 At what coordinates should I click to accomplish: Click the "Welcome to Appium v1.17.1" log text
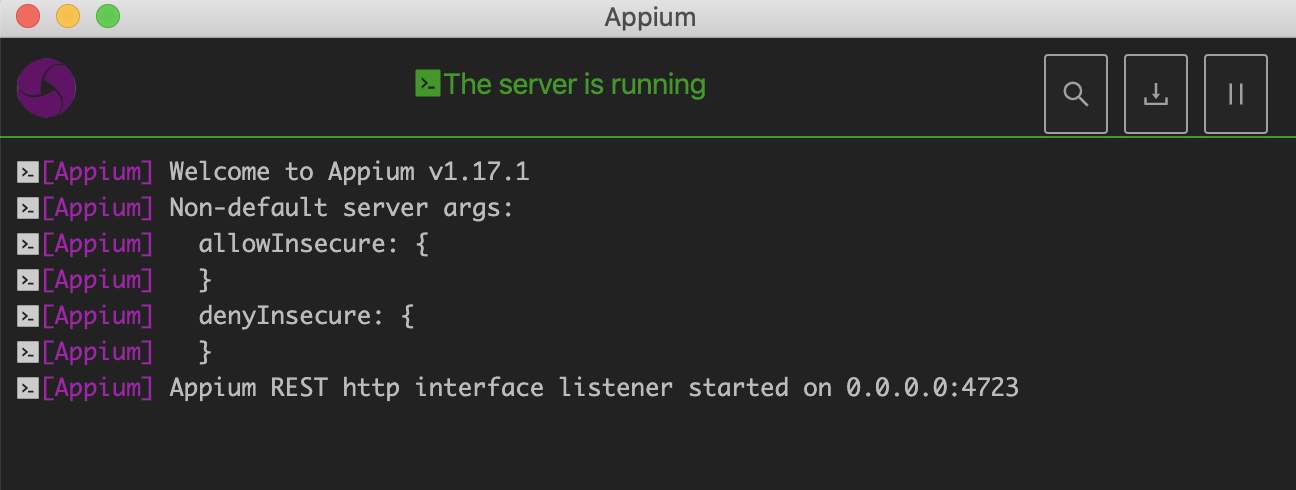click(349, 172)
